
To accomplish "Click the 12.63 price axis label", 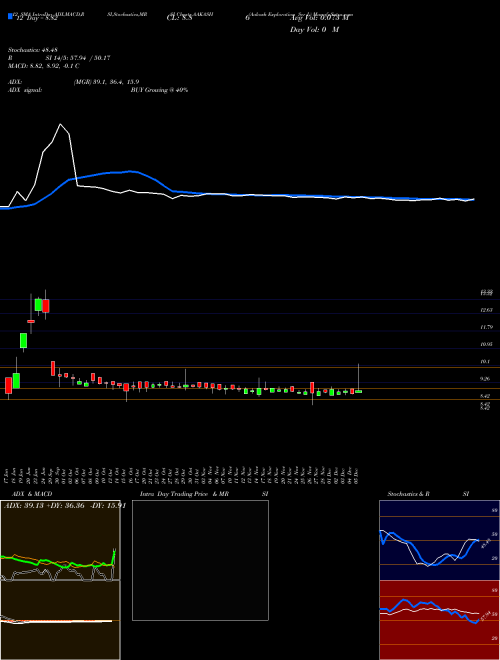I will pyautogui.click(x=486, y=310).
